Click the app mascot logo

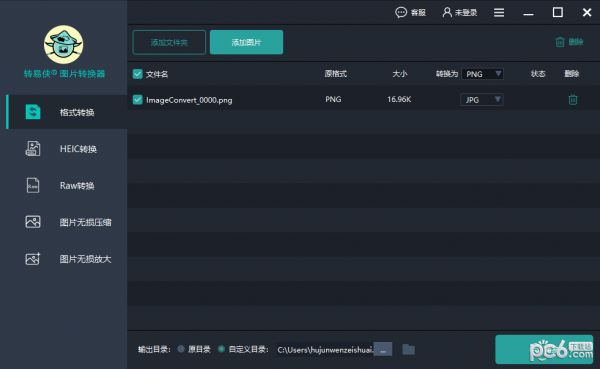[x=63, y=45]
